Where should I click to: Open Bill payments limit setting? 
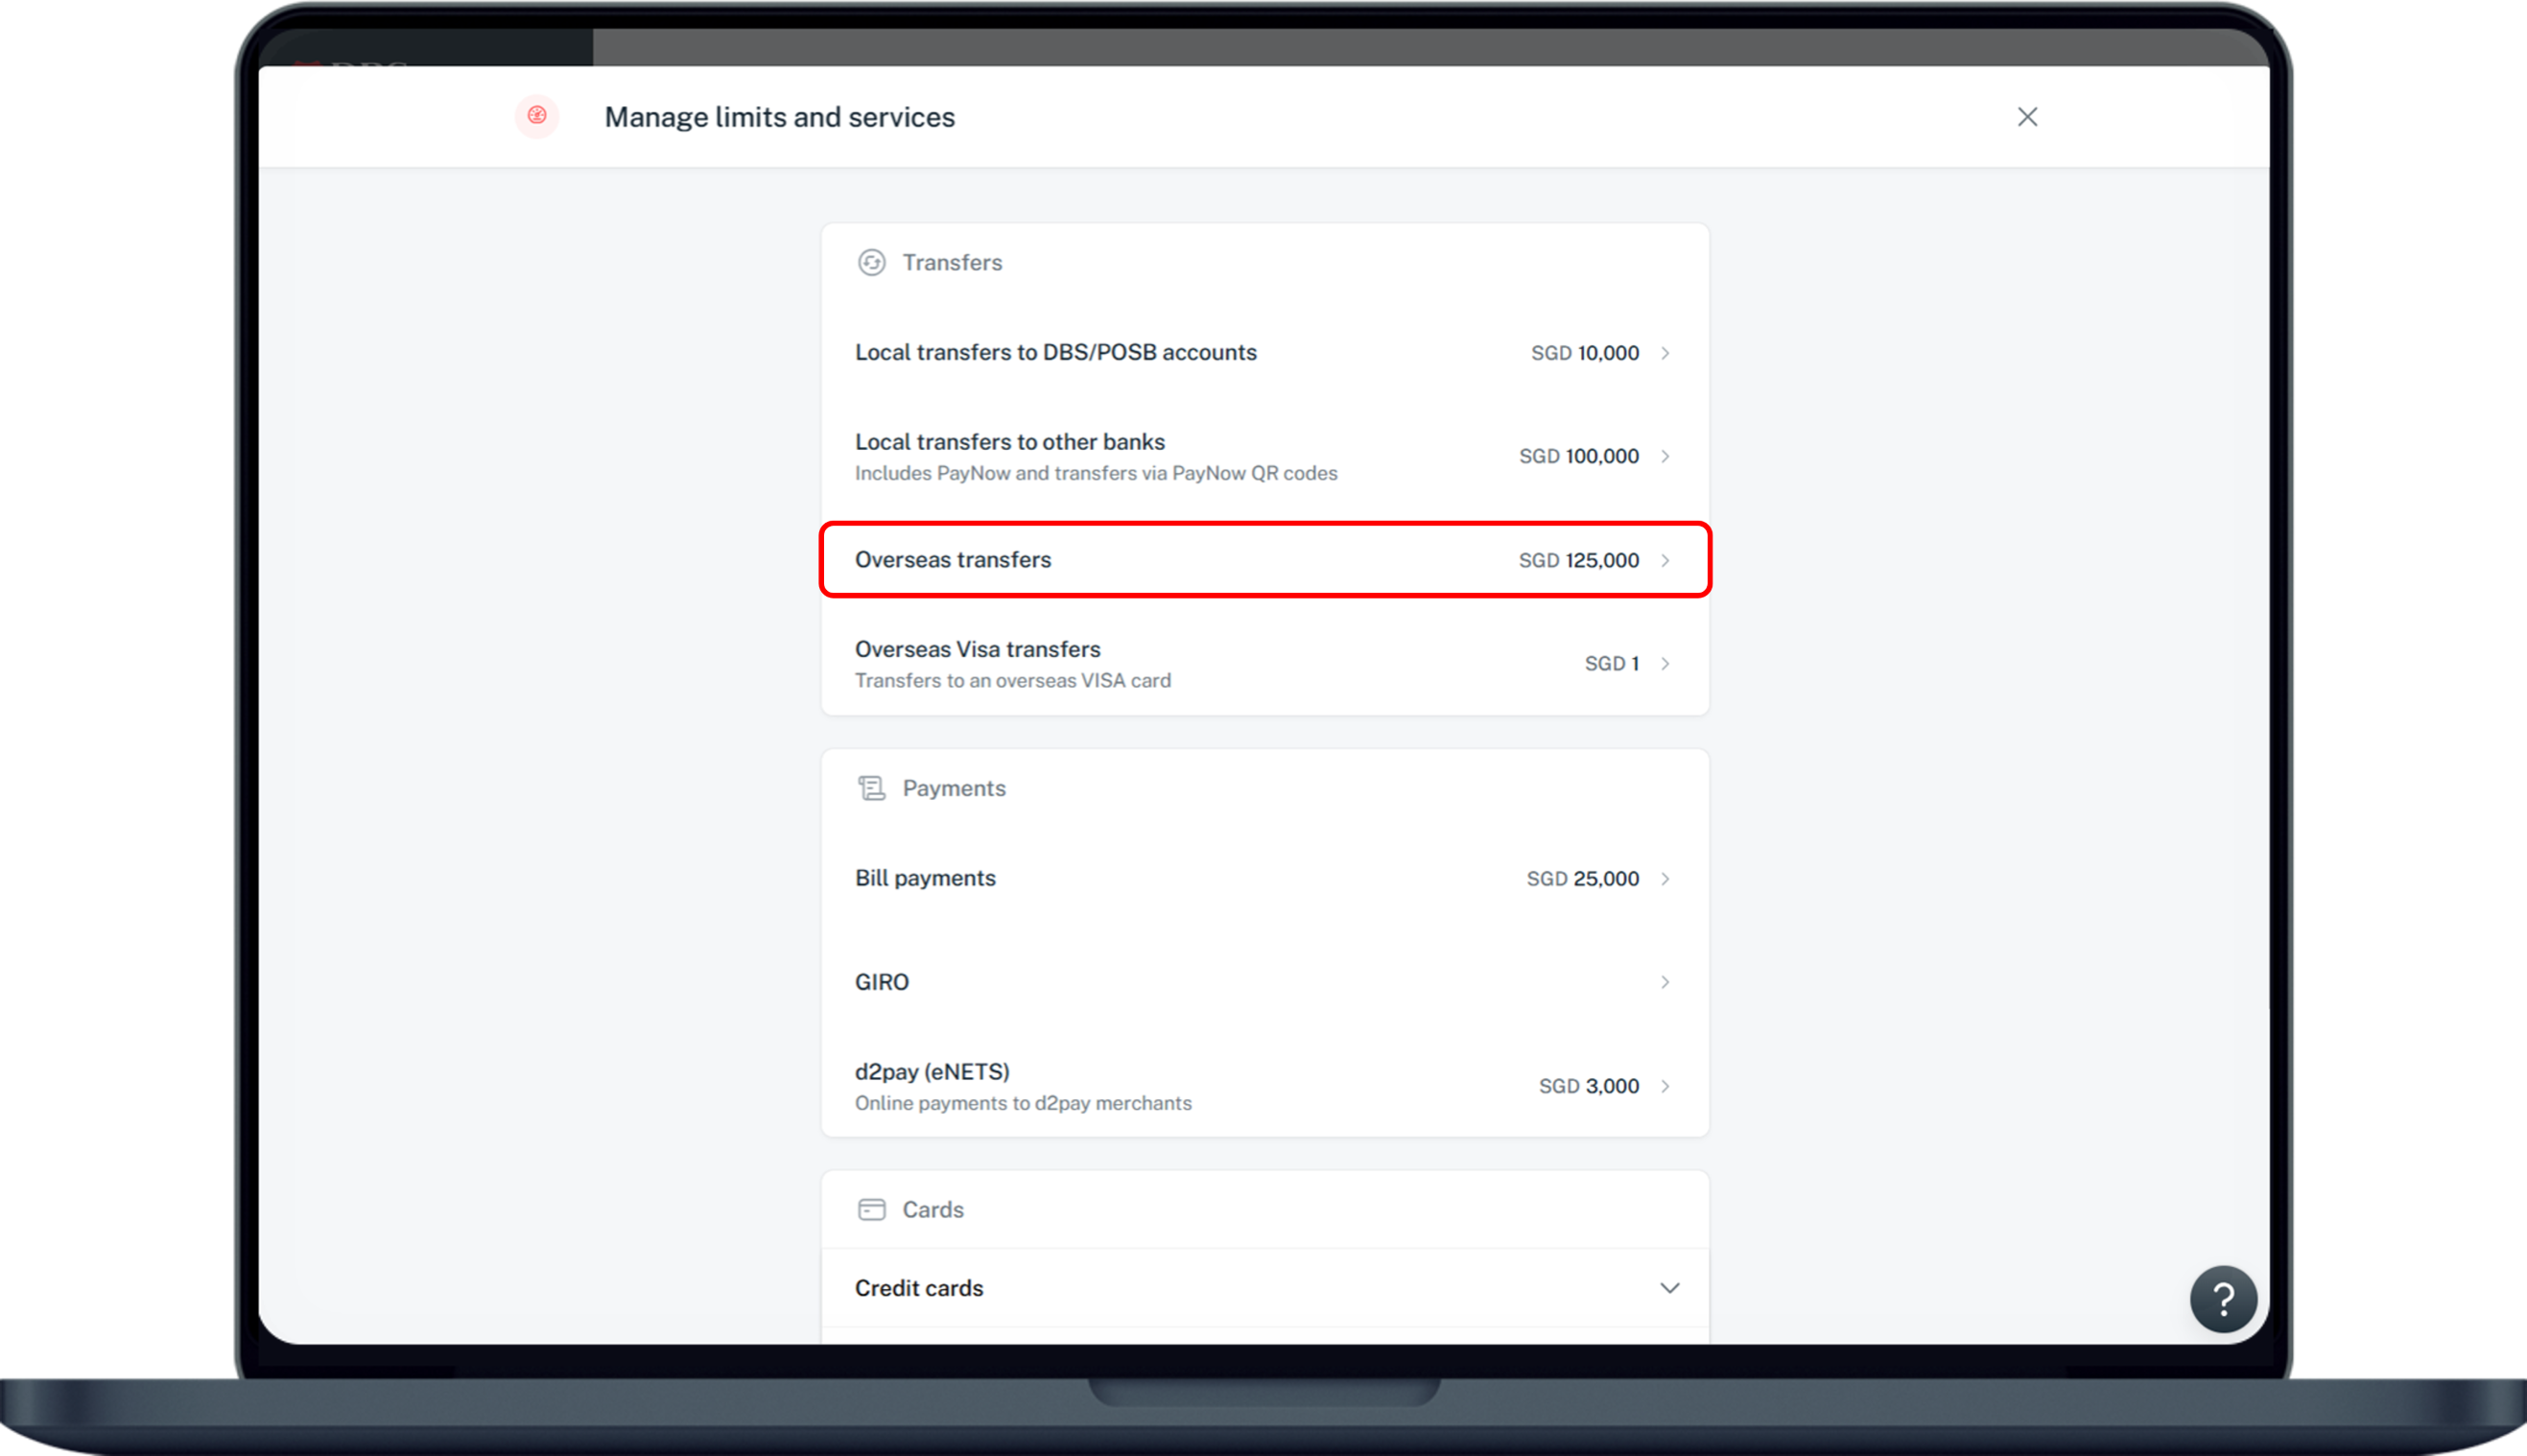(x=925, y=878)
